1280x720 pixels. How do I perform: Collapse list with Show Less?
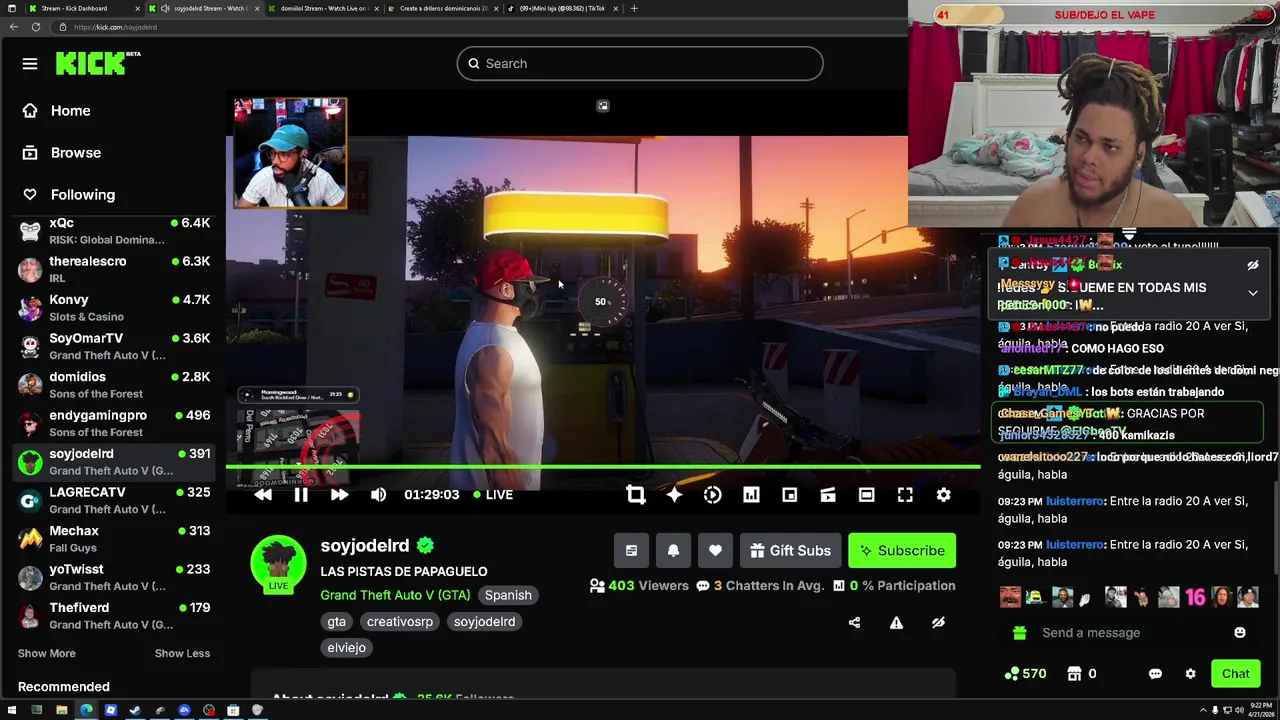point(182,653)
